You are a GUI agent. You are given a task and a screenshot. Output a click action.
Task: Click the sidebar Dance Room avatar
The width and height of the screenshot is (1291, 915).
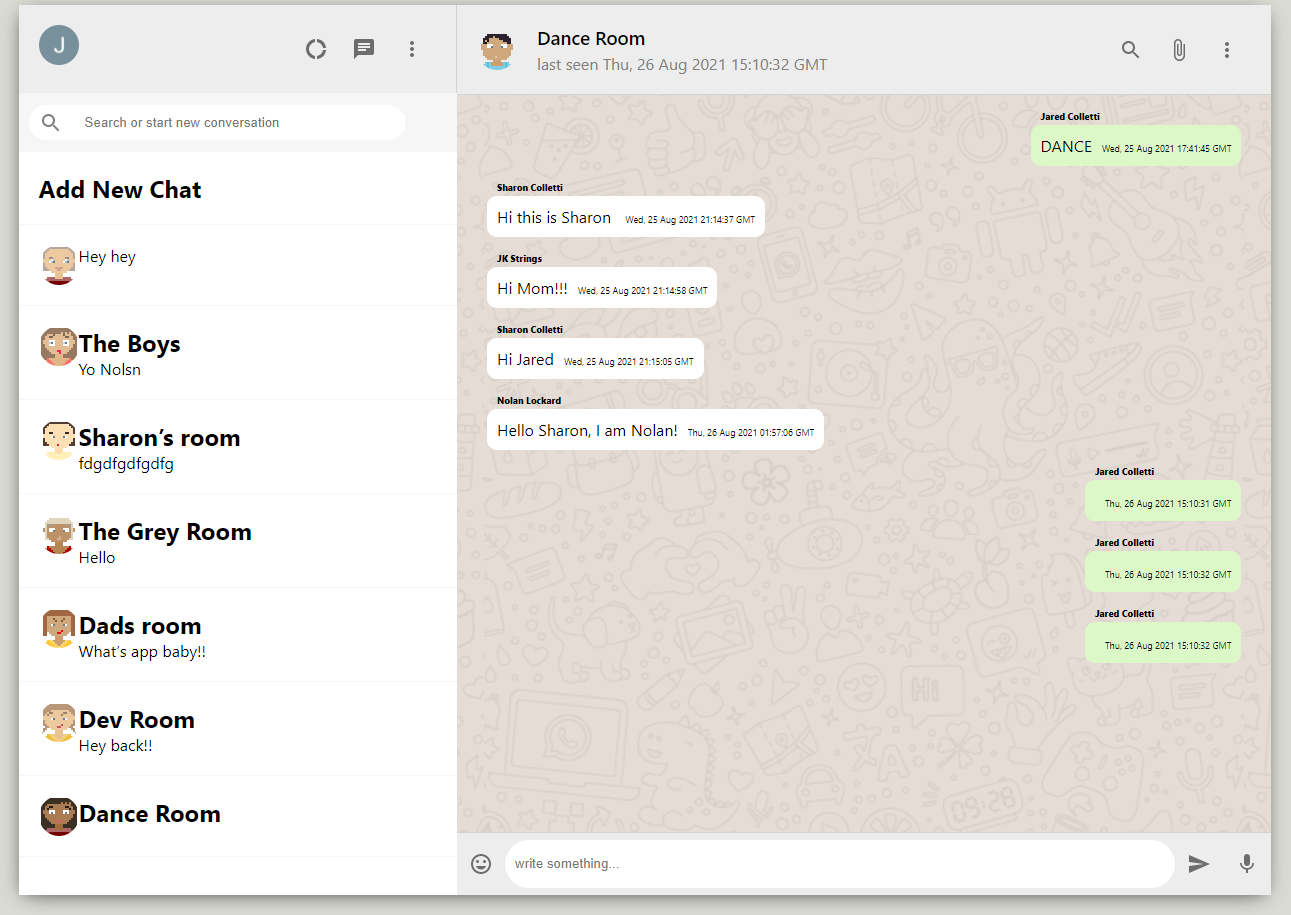(59, 816)
